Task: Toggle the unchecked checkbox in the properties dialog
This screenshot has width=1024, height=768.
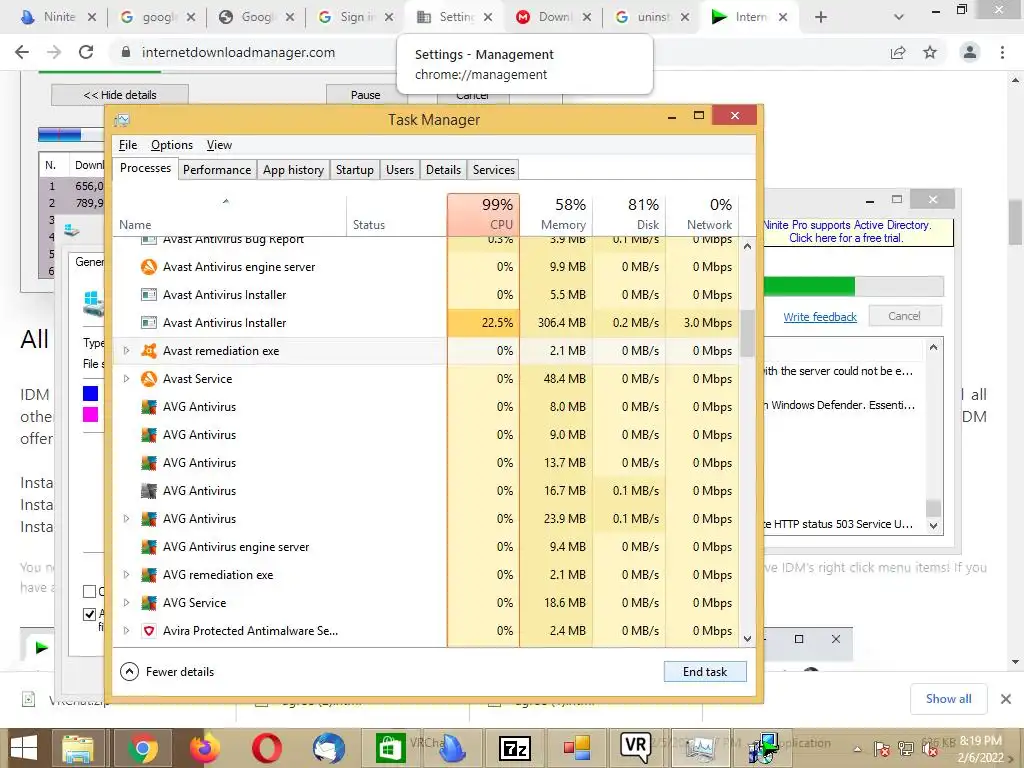Action: (89, 592)
